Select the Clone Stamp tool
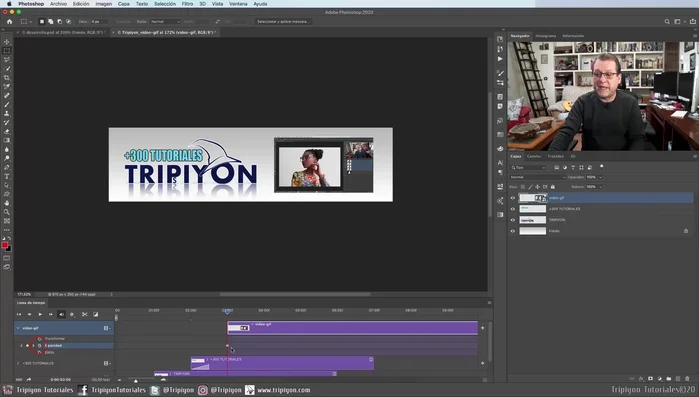The image size is (699, 397). pyautogui.click(x=7, y=114)
